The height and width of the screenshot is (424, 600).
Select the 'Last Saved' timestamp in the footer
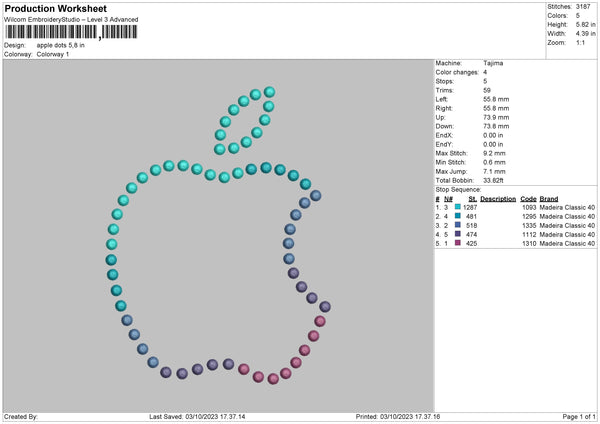pyautogui.click(x=197, y=416)
